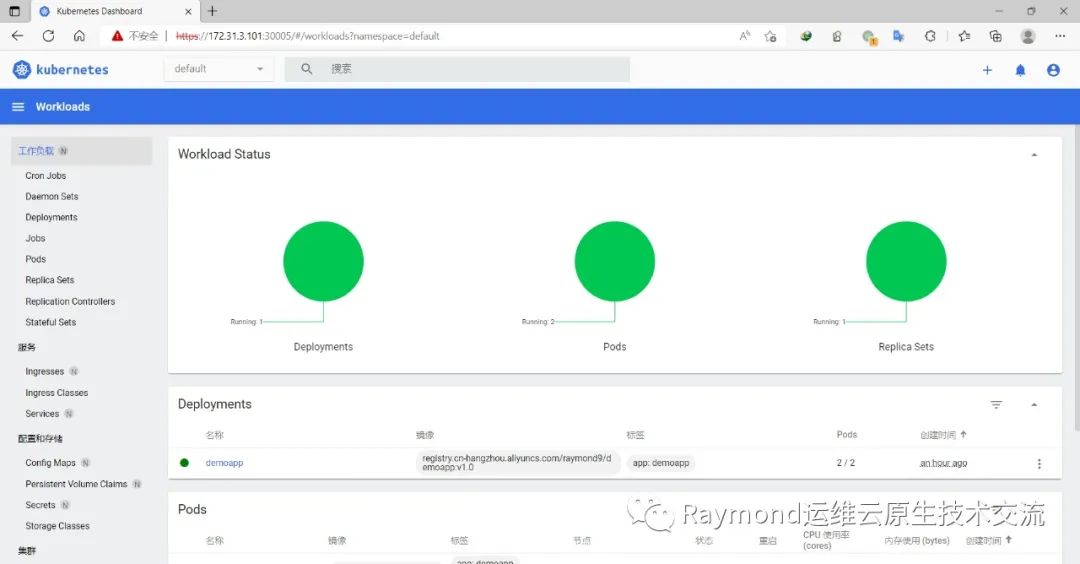Open Ingresses in sidebar
The width and height of the screenshot is (1080, 564).
click(x=45, y=372)
